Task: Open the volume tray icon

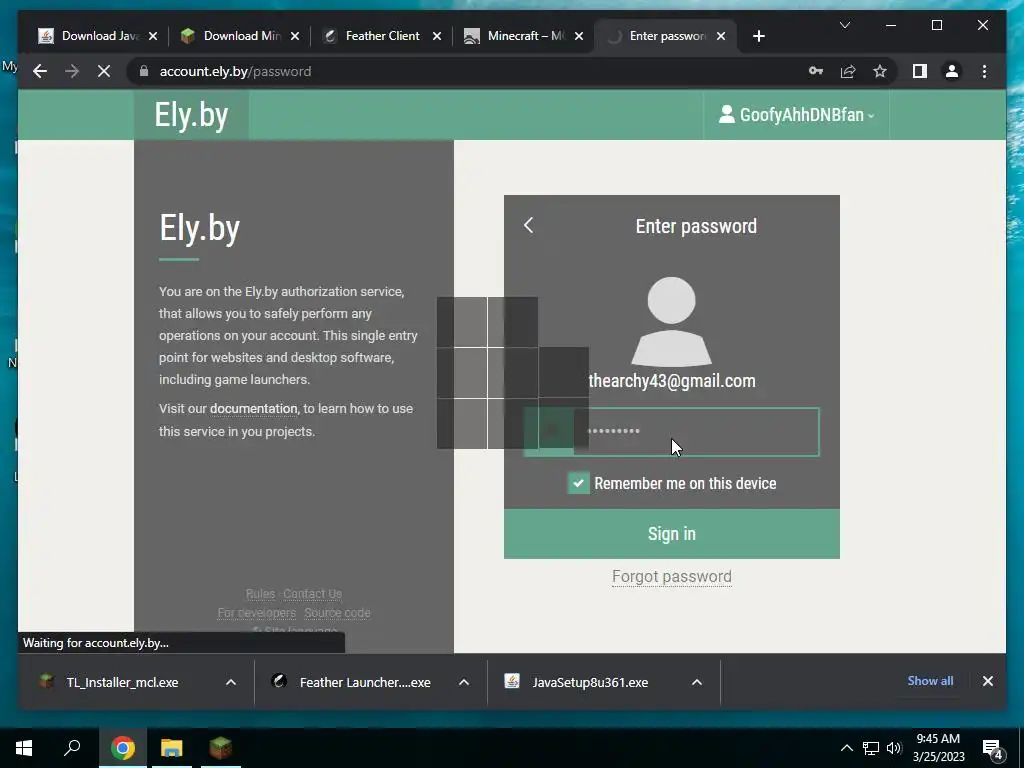Action: click(x=894, y=748)
